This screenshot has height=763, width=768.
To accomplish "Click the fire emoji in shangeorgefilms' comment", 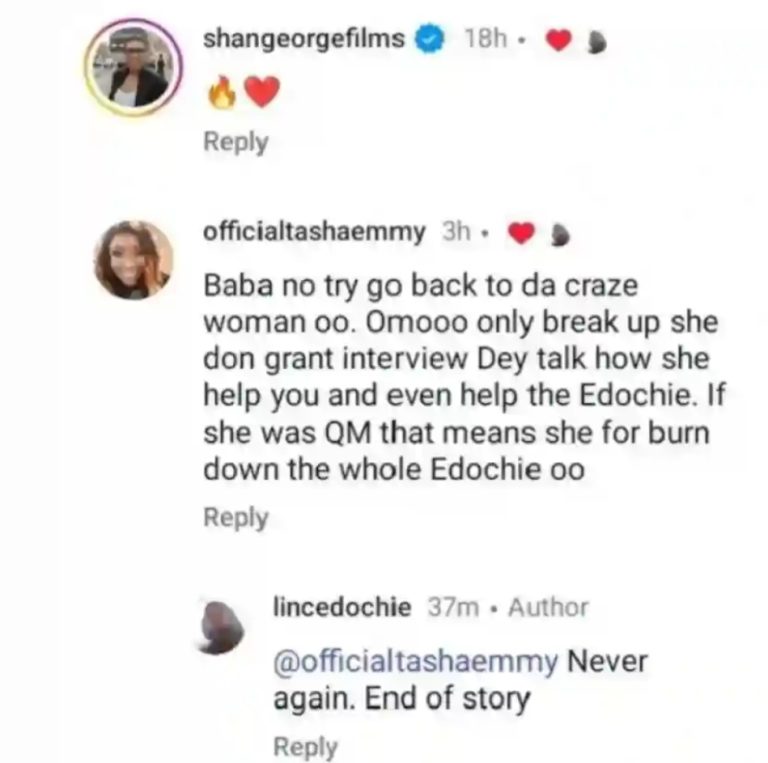I will 219,94.
